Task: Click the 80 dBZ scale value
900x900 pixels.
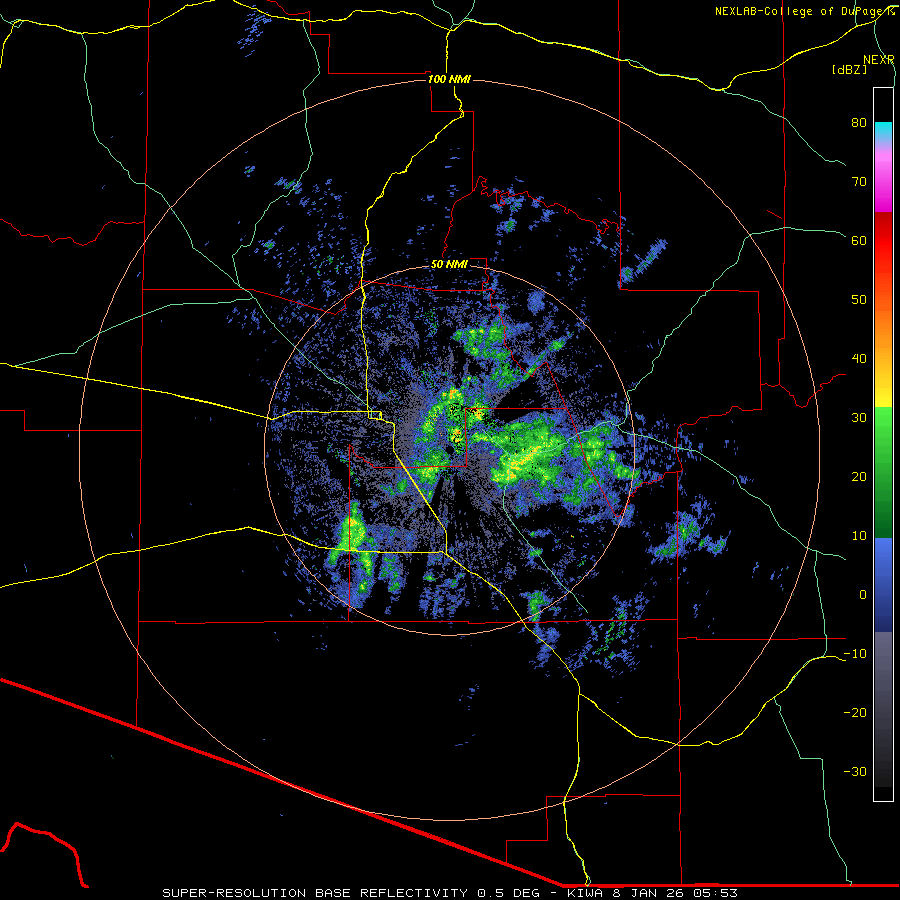Action: click(859, 123)
